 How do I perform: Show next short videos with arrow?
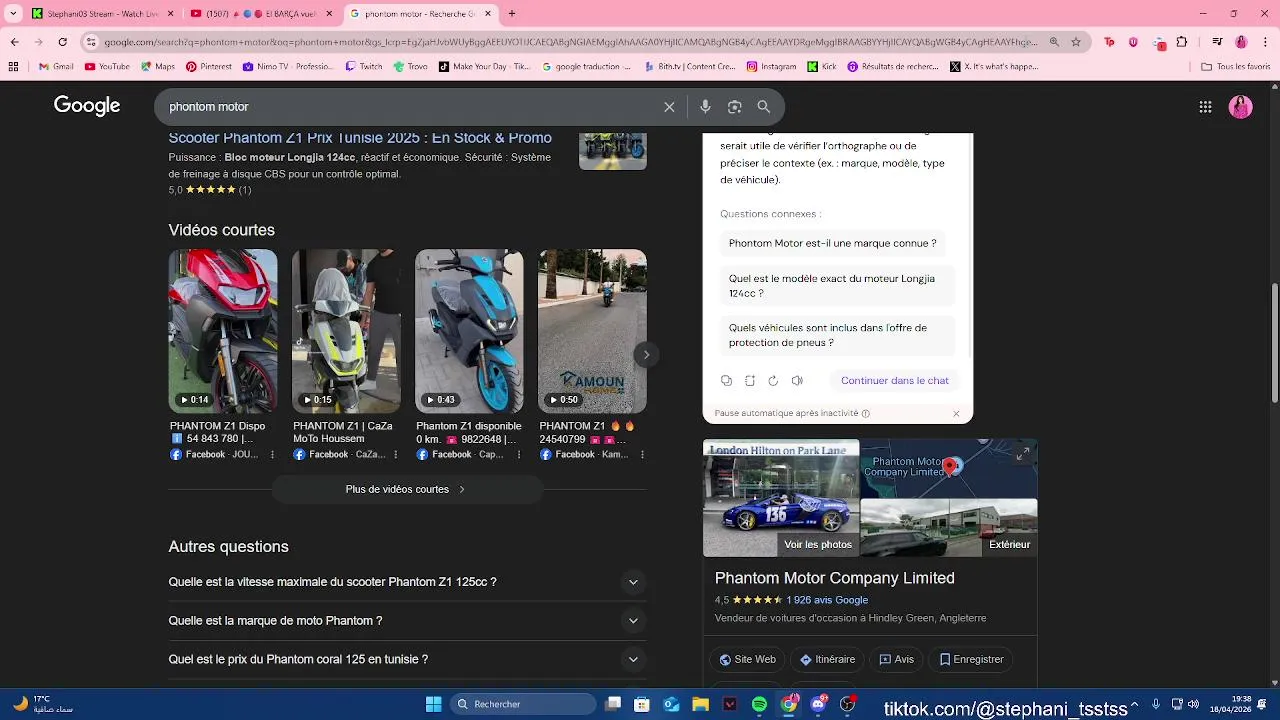[646, 355]
